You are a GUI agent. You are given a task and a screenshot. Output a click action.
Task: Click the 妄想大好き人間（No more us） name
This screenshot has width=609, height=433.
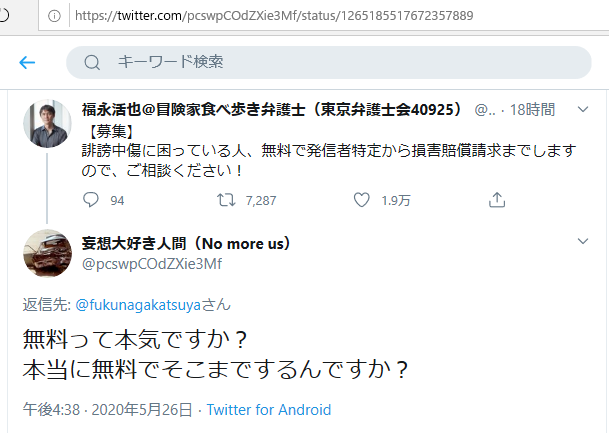click(x=183, y=243)
